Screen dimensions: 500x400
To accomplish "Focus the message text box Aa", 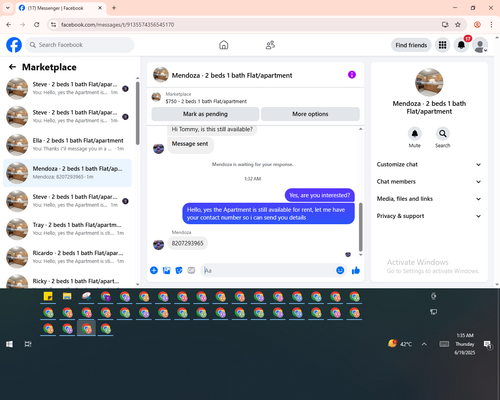I will click(x=268, y=270).
